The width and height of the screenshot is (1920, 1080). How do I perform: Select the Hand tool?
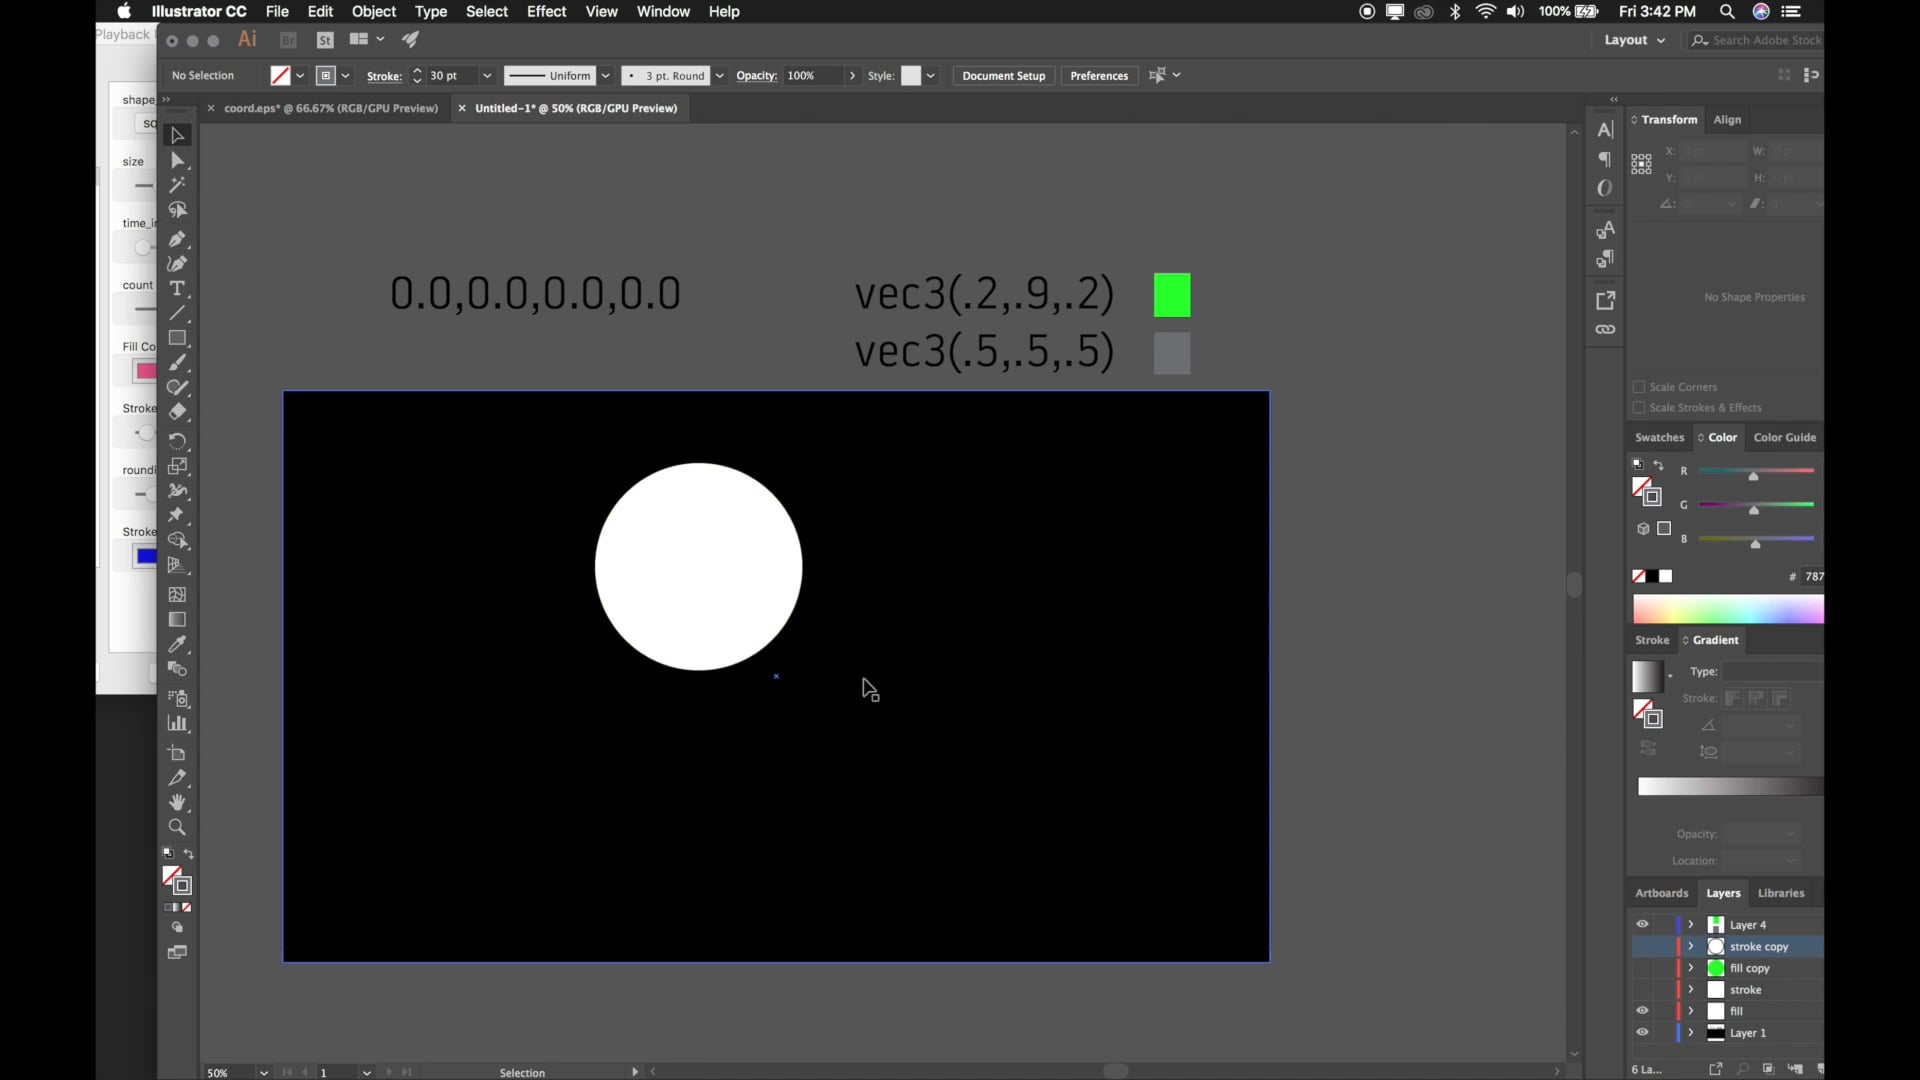(x=177, y=802)
